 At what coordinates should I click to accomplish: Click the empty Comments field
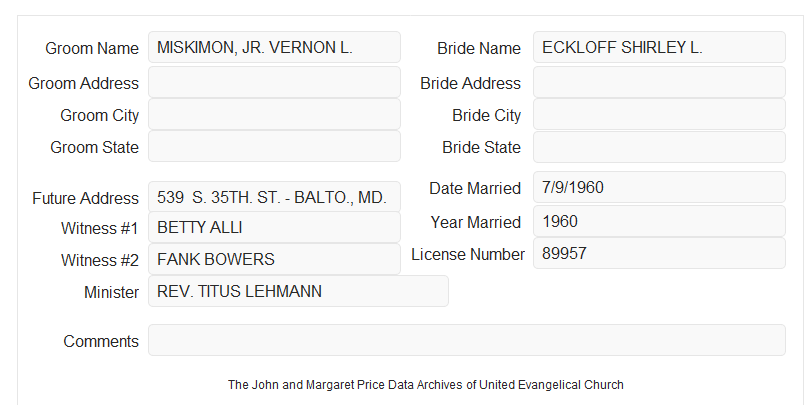pyautogui.click(x=467, y=340)
